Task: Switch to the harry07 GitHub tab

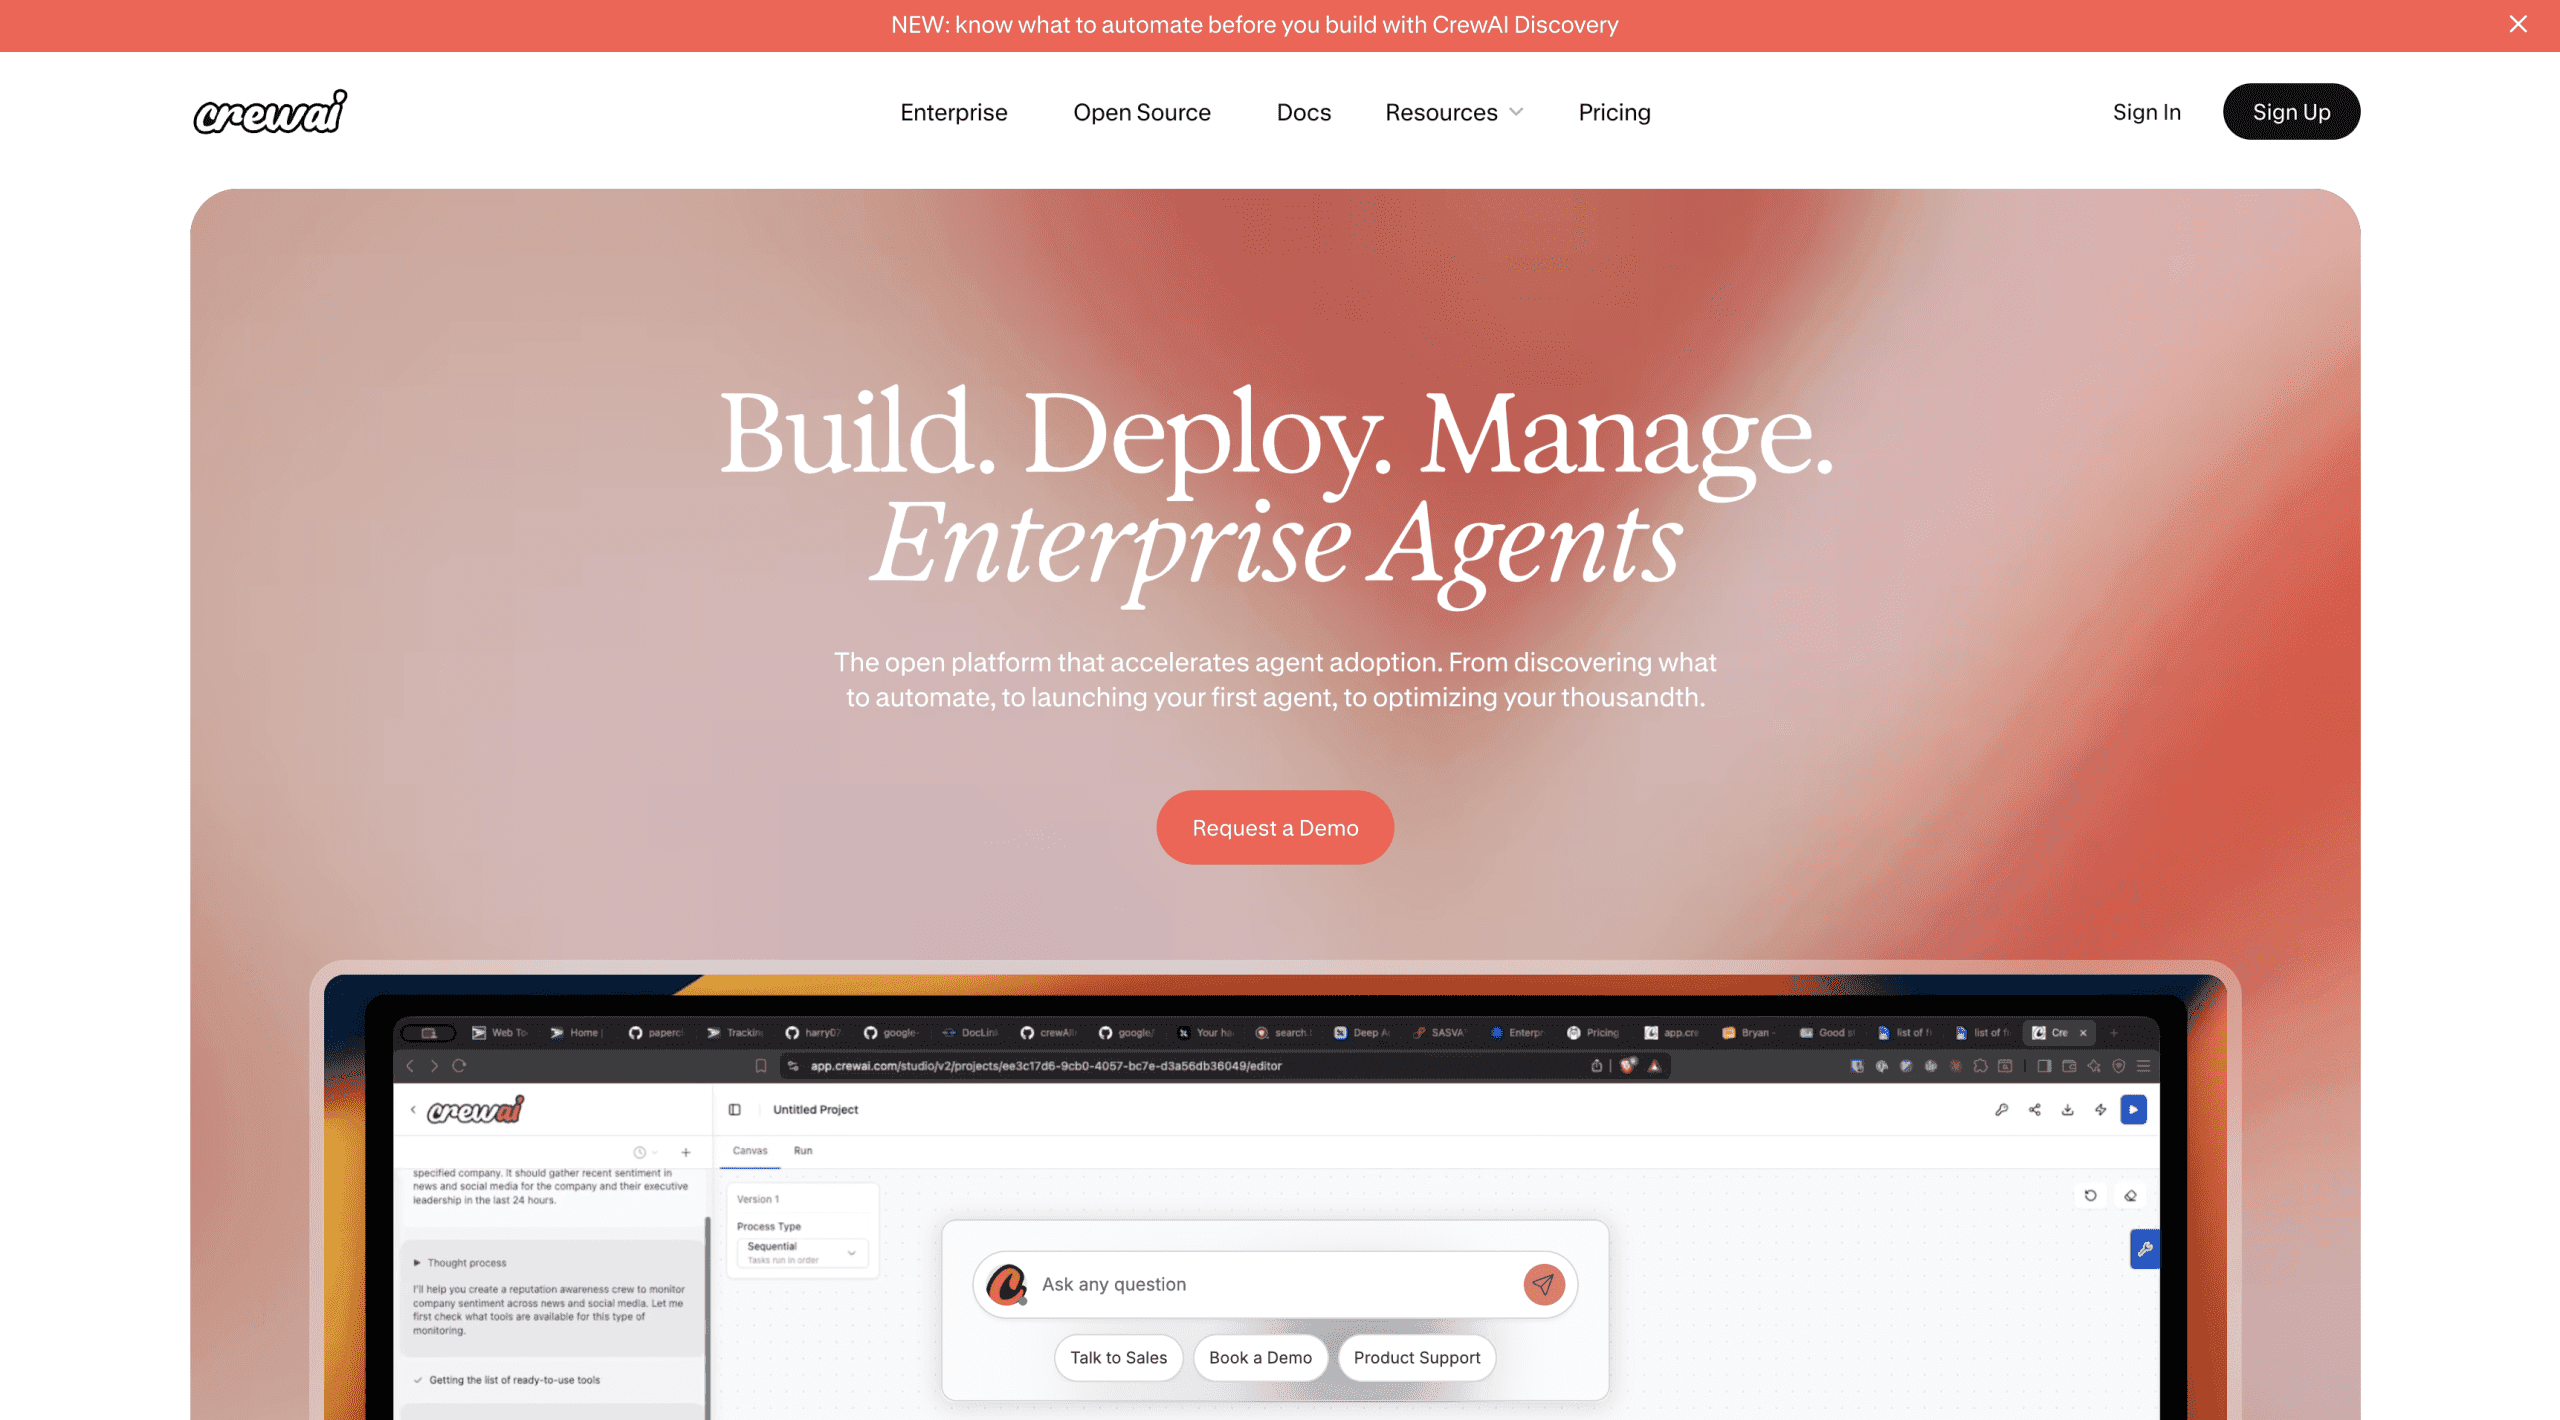Action: [x=813, y=1033]
